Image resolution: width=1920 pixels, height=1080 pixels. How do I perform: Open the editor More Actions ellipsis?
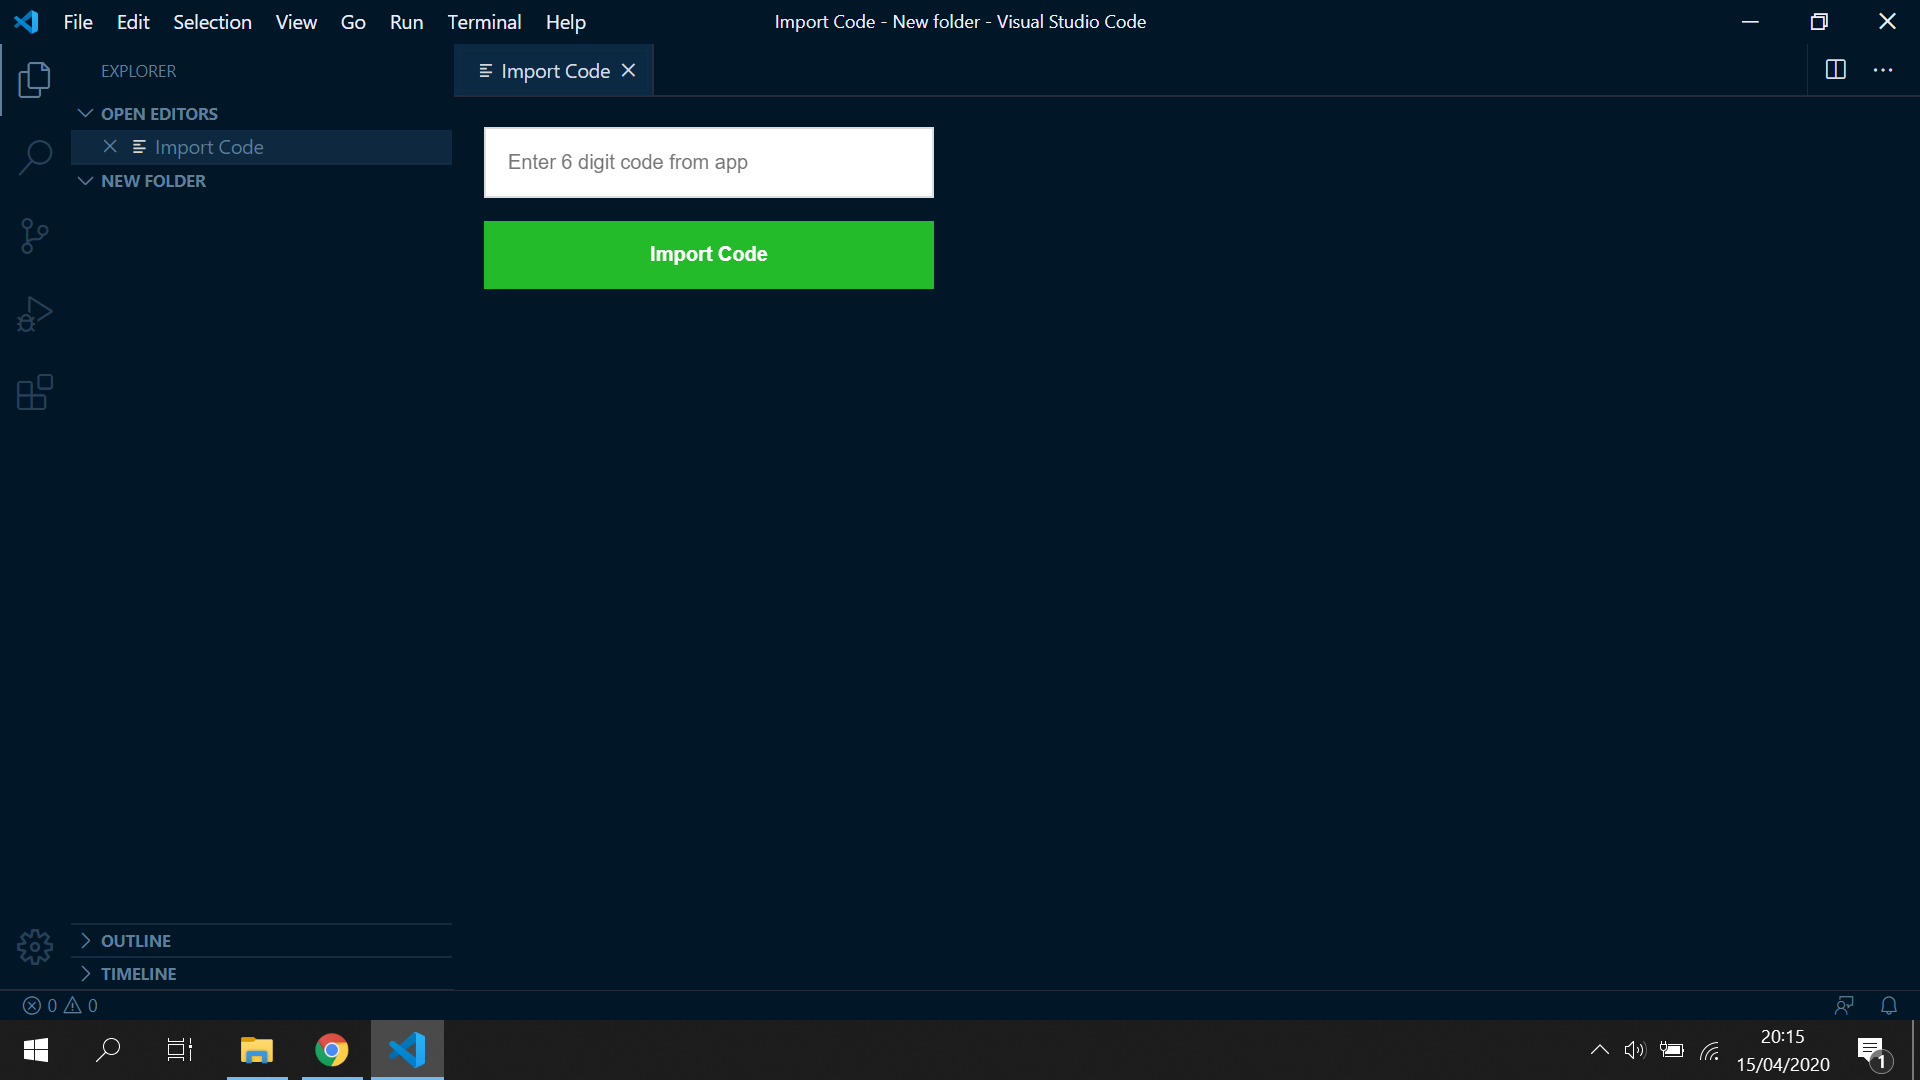tap(1883, 70)
